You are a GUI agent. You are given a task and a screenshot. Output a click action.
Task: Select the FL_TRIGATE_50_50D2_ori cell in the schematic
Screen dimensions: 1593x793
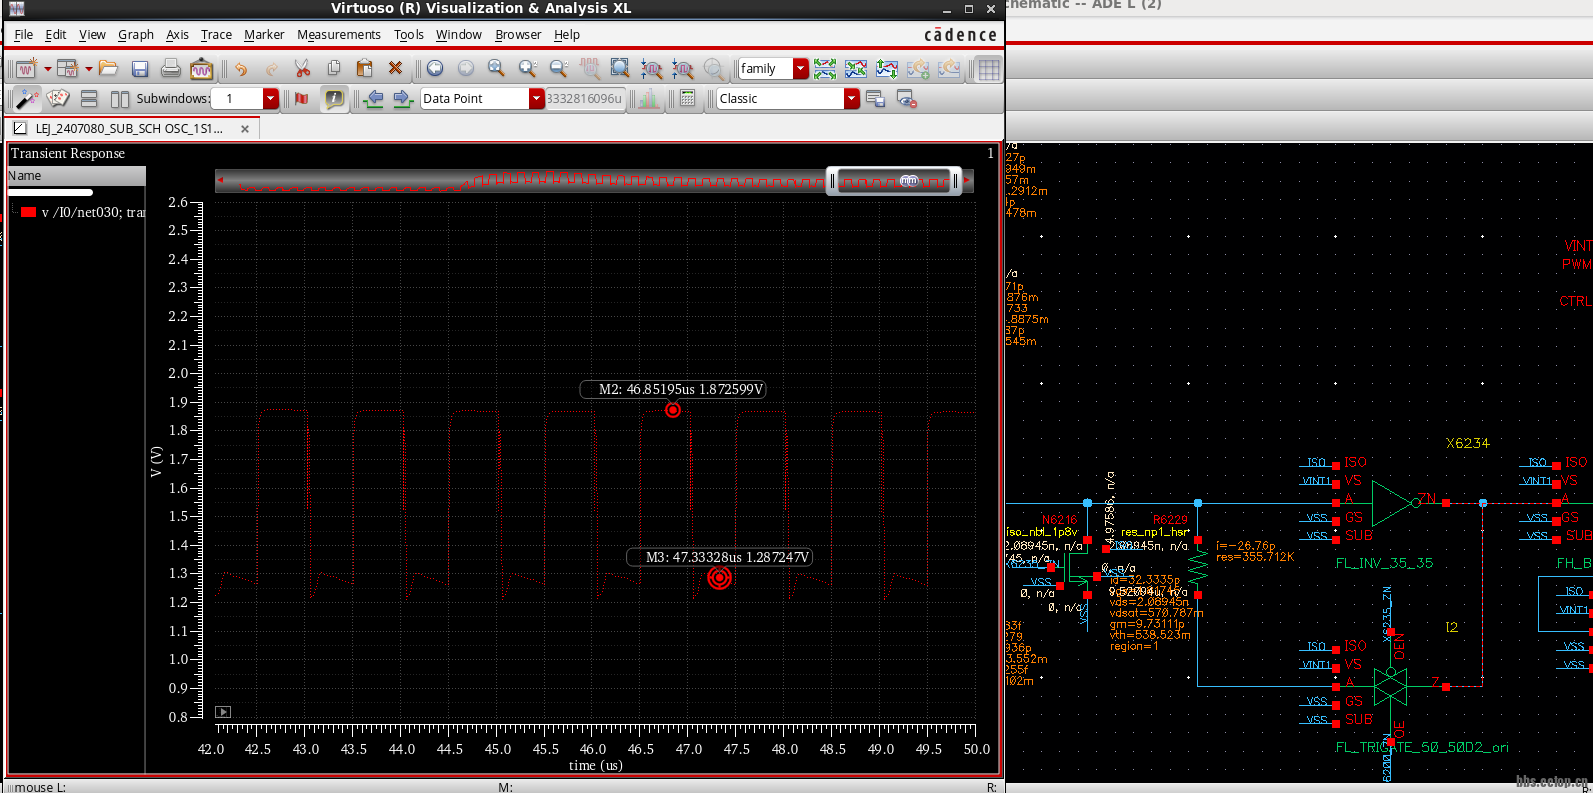click(1391, 686)
